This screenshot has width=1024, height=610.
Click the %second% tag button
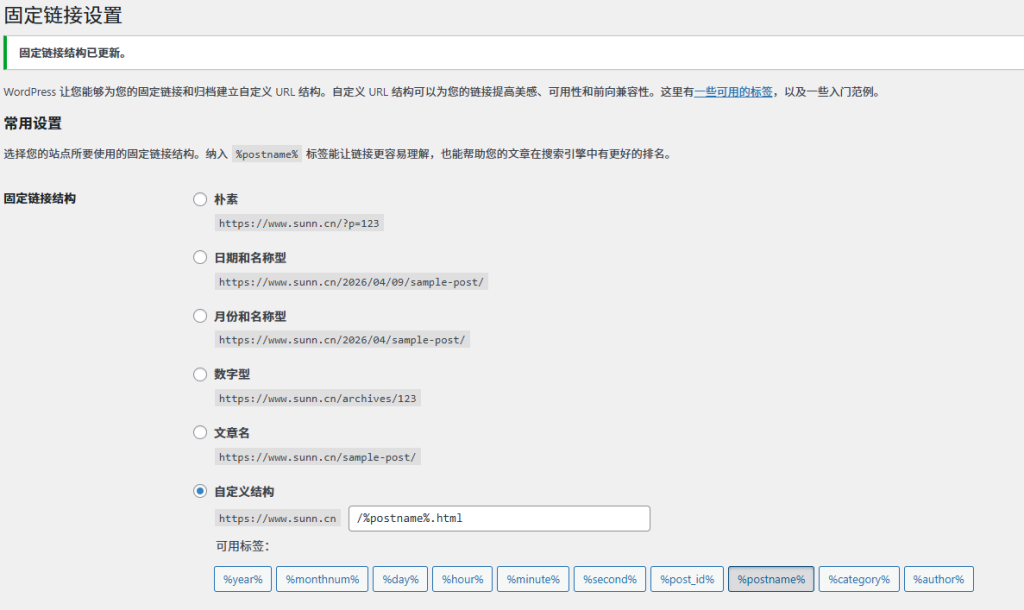coord(609,578)
